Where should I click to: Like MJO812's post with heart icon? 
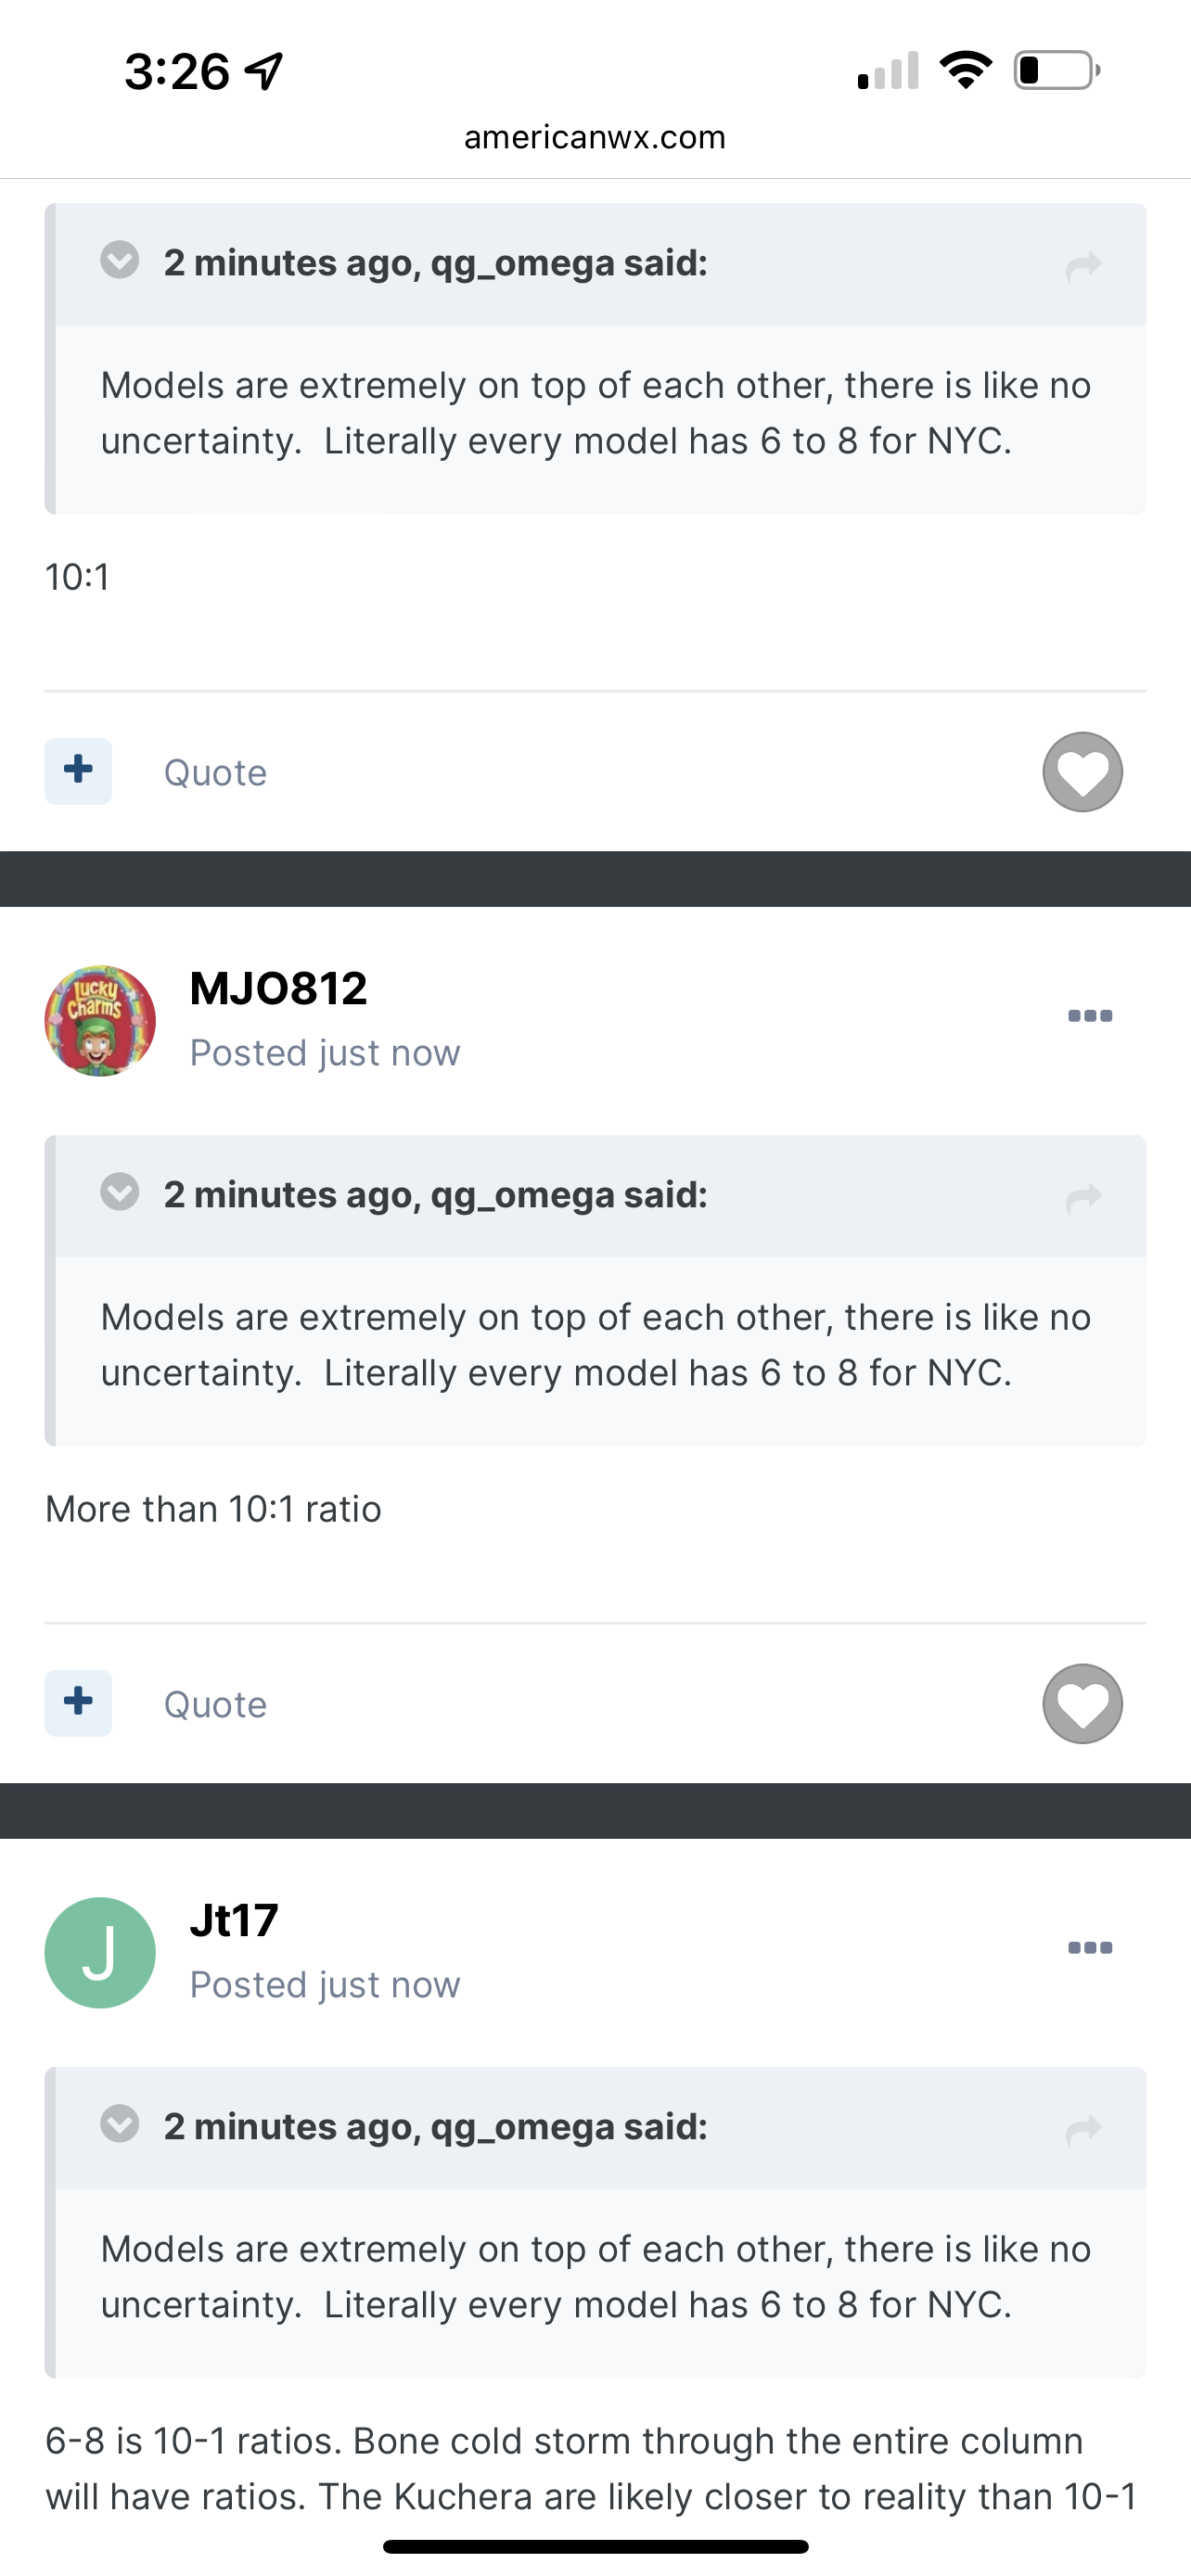(1083, 1704)
